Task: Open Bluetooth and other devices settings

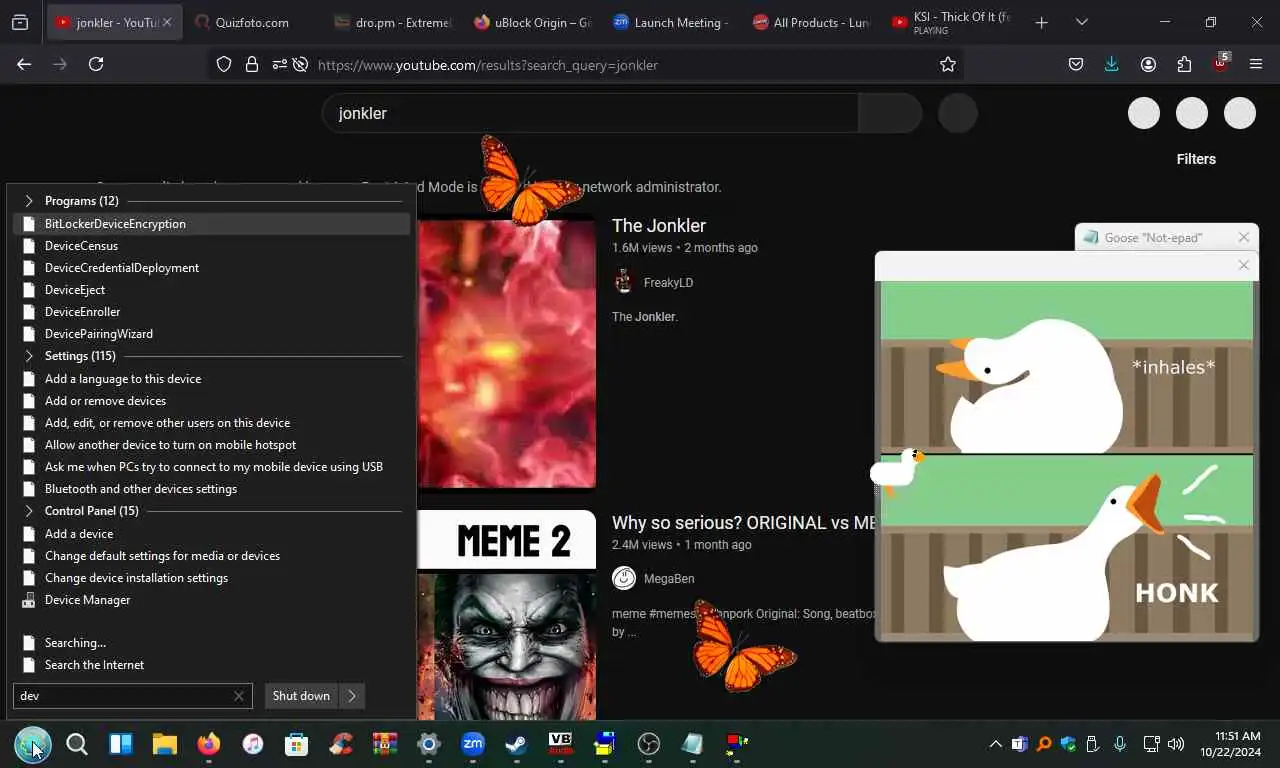Action: click(212, 489)
